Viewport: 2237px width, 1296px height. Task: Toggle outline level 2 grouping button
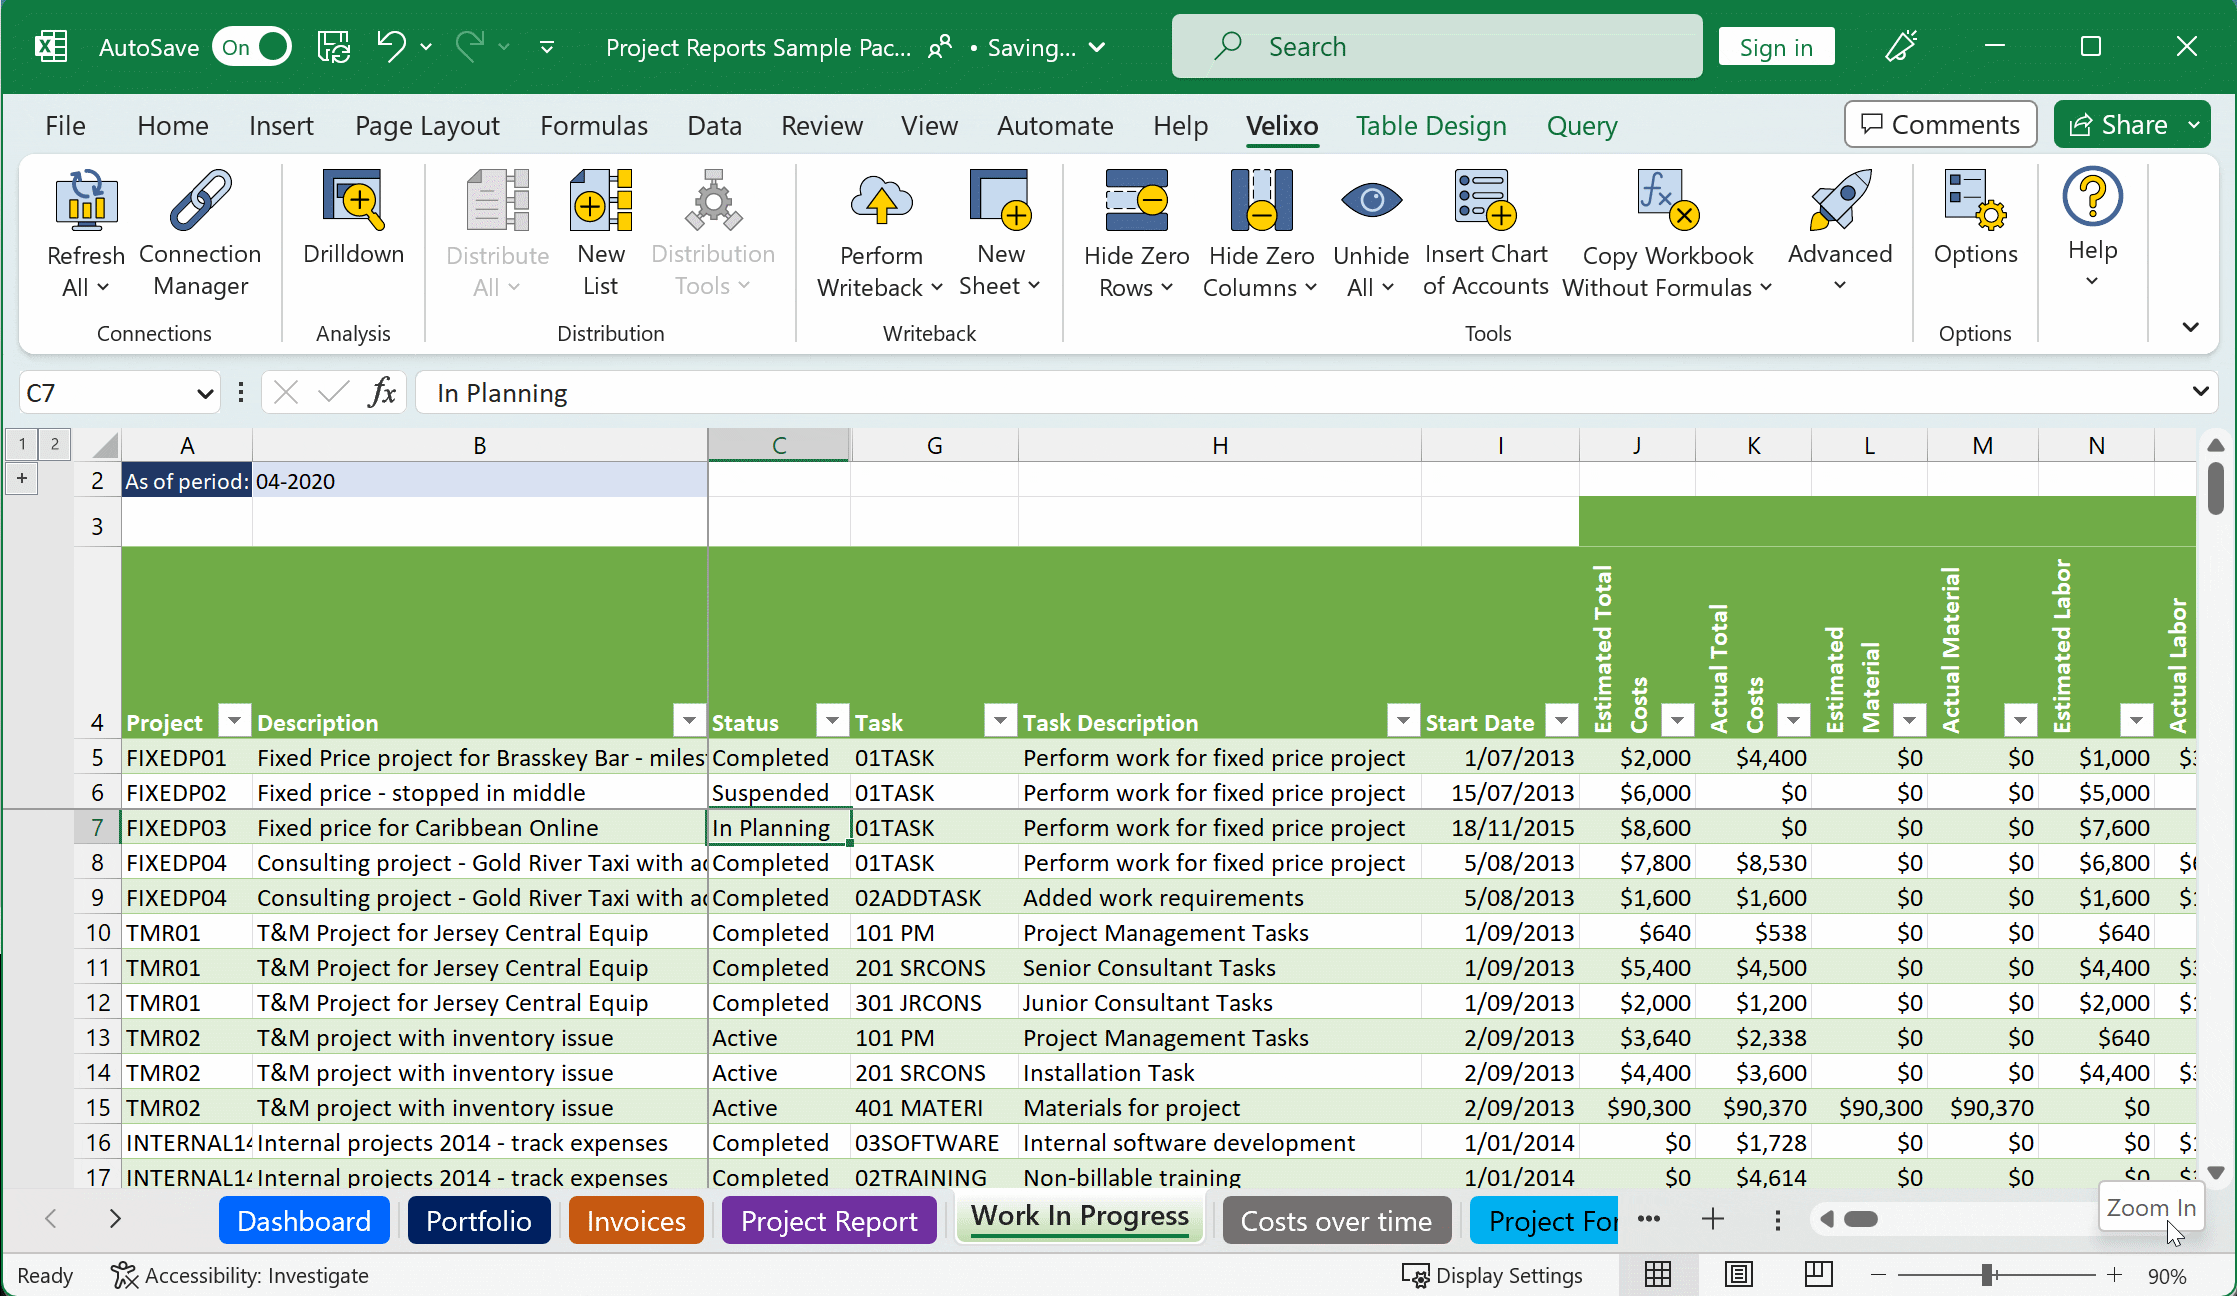pyautogui.click(x=55, y=444)
